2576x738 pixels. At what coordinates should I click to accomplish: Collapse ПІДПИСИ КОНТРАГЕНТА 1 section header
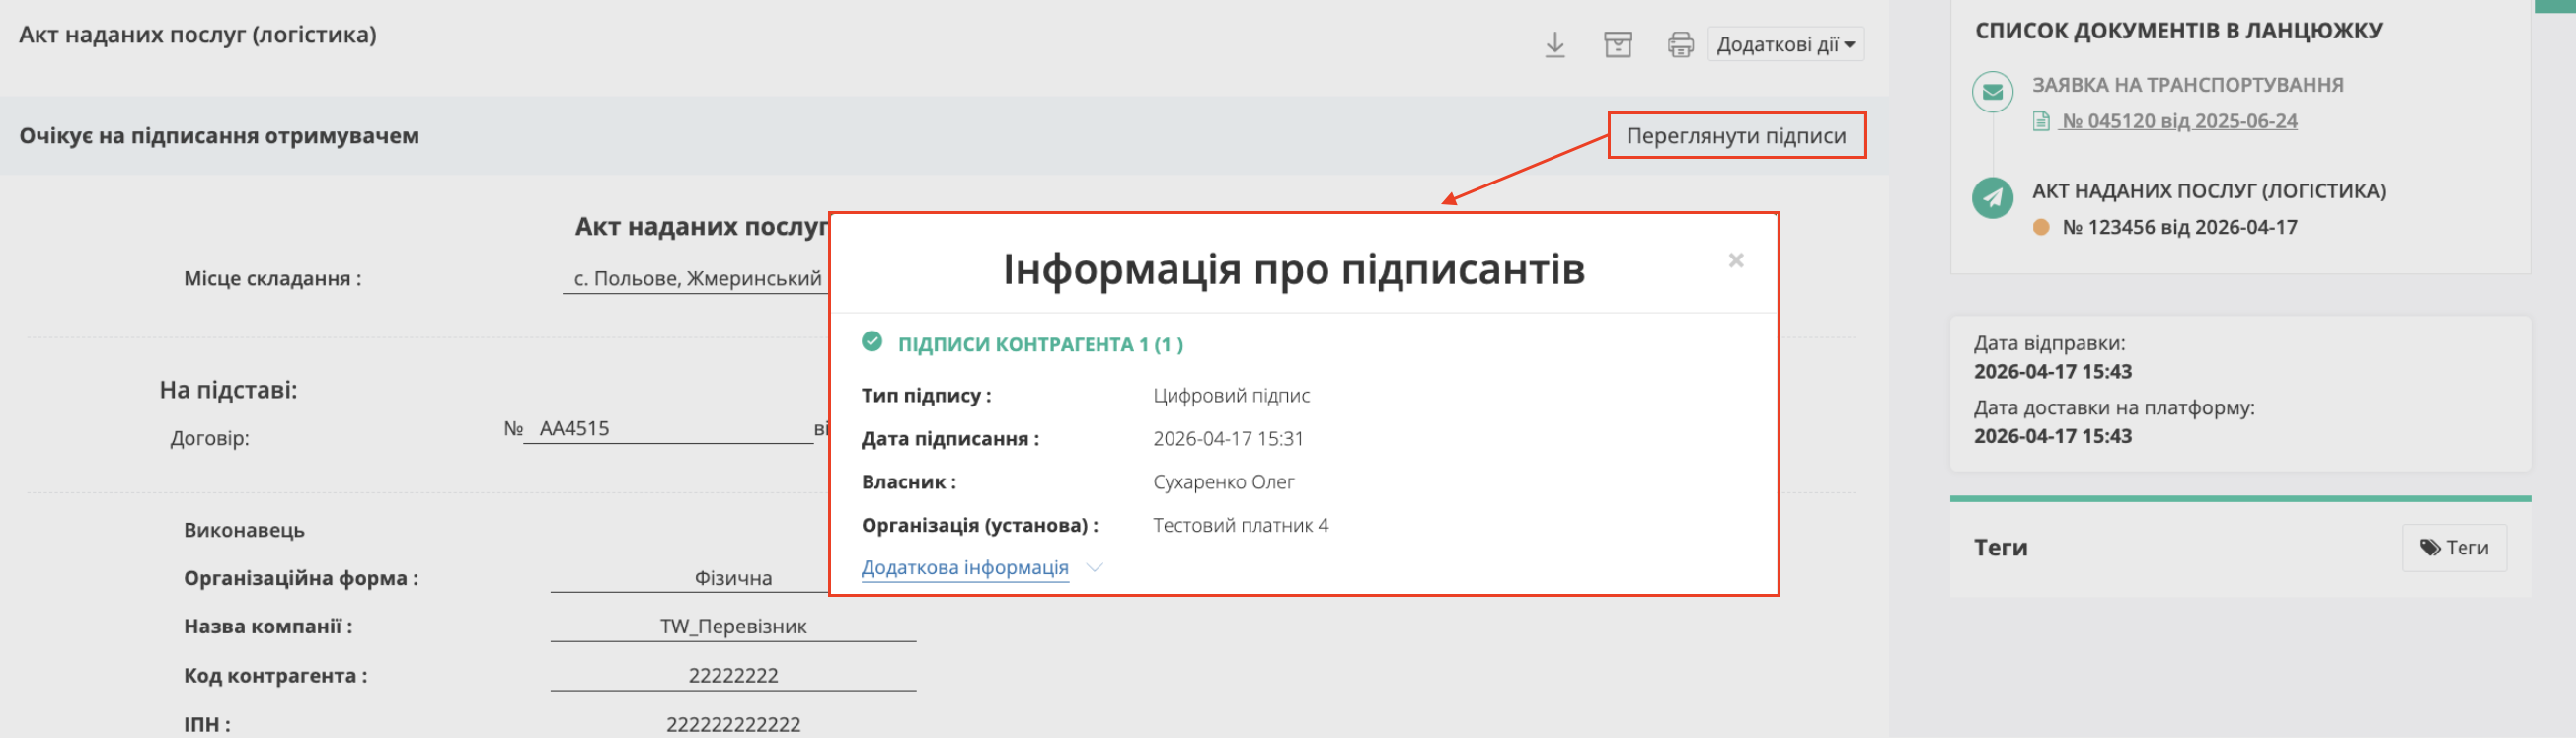(x=1040, y=344)
